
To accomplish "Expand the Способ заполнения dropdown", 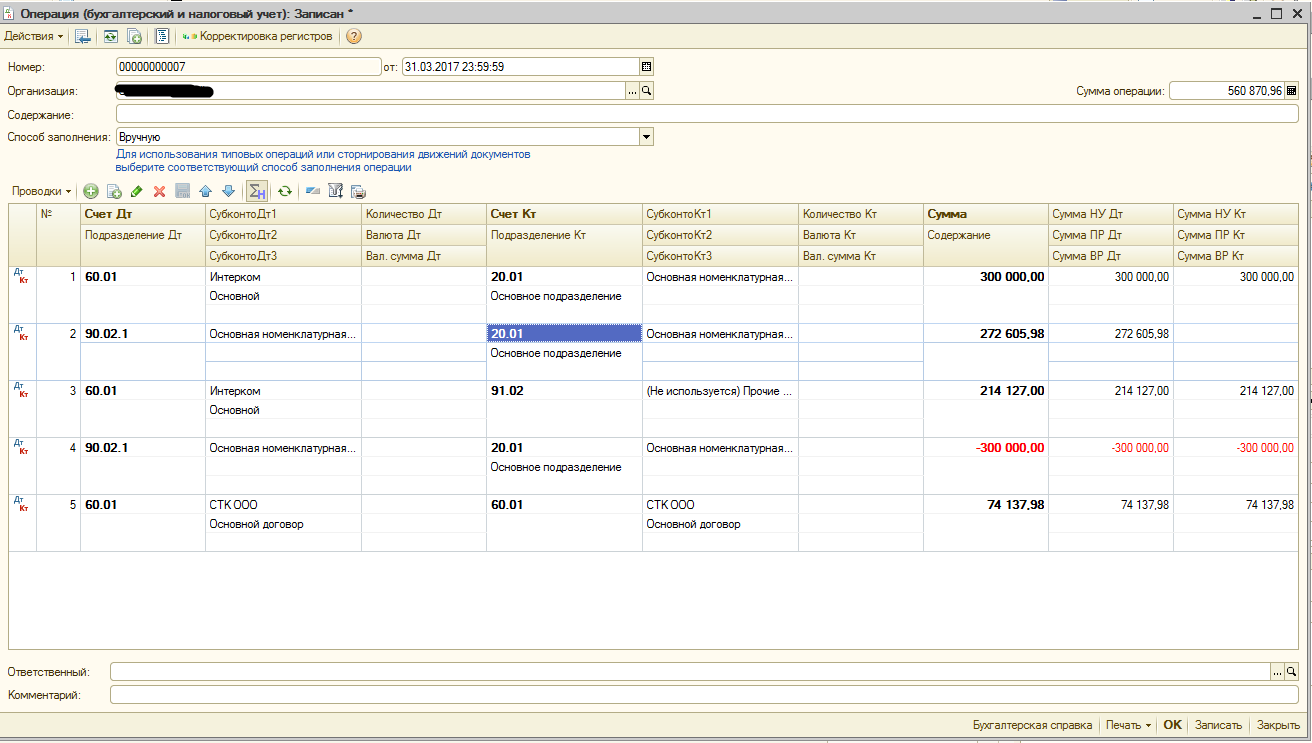I will coord(646,137).
